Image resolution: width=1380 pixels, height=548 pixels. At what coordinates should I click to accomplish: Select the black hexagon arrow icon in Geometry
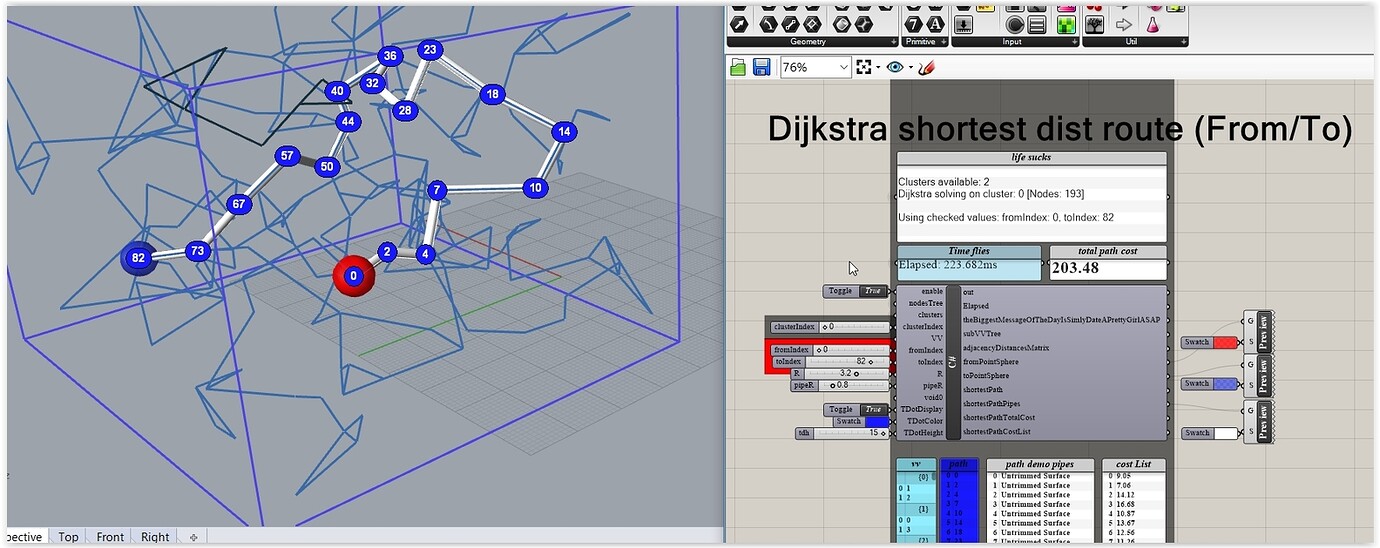(739, 24)
